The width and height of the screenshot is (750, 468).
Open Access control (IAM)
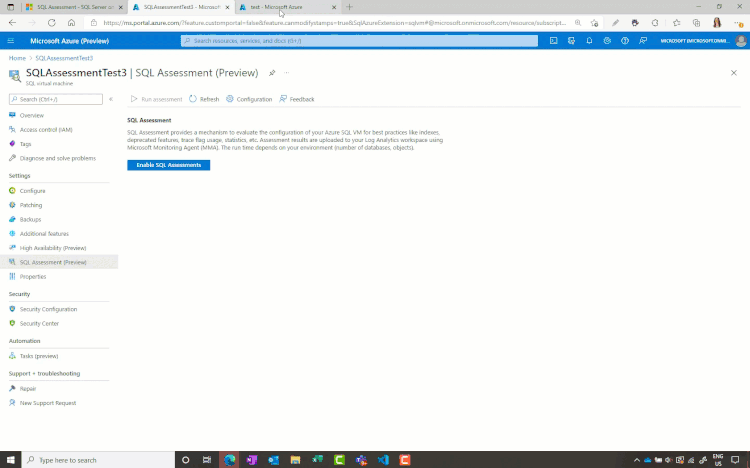click(46, 130)
